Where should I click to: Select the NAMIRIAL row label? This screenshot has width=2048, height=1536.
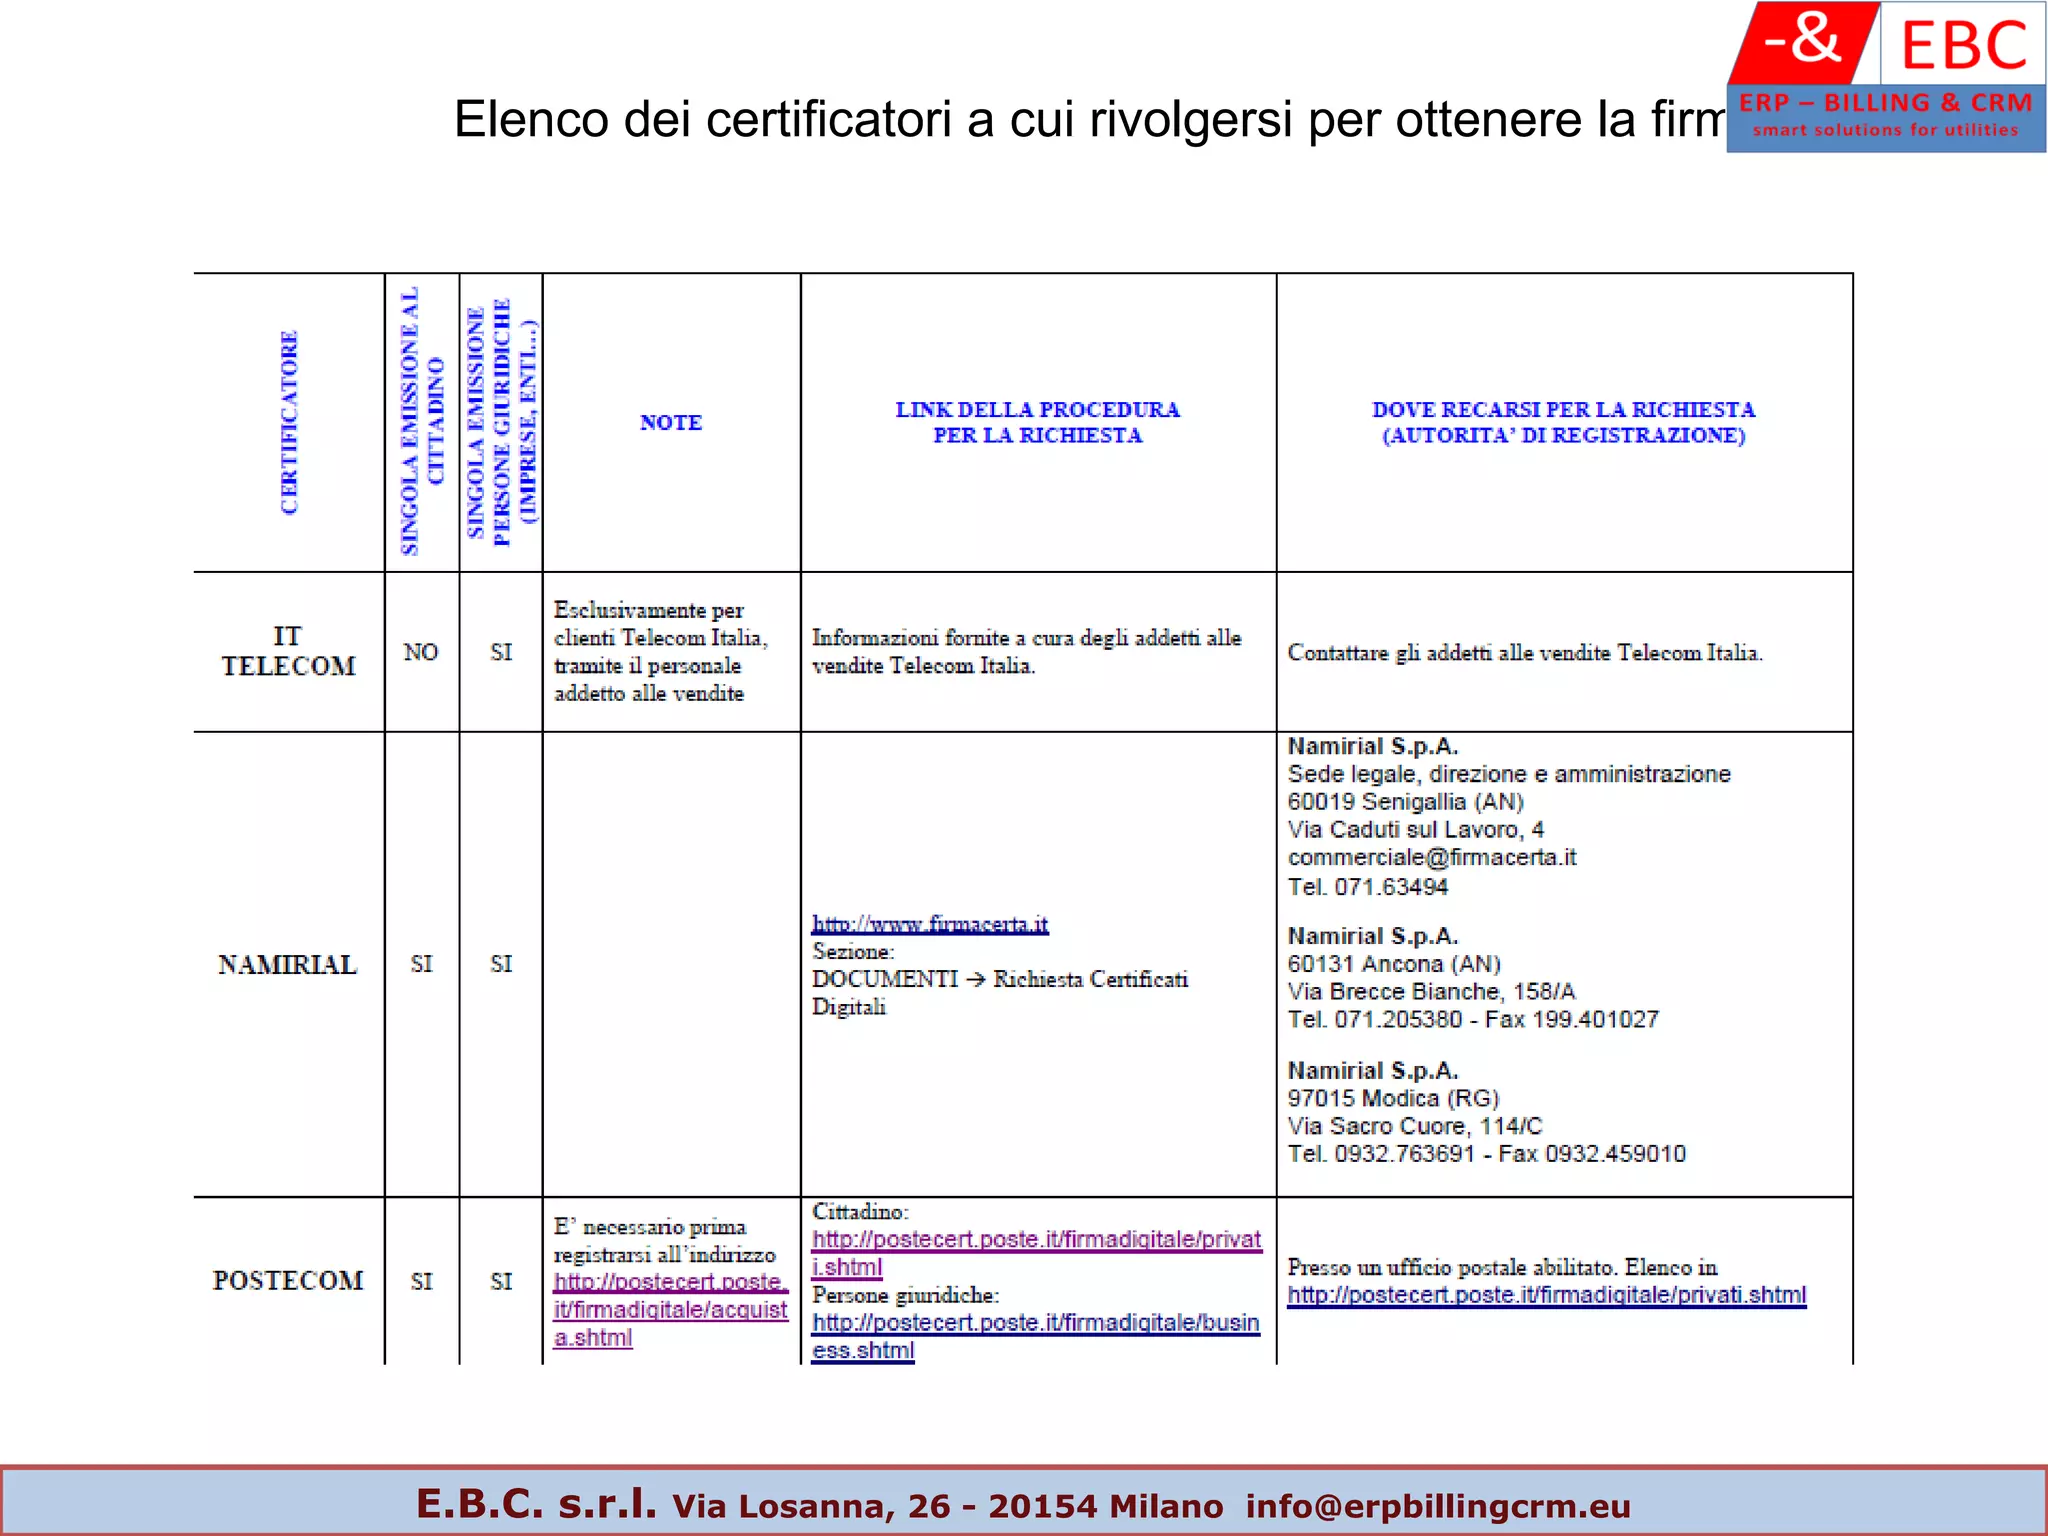288,965
